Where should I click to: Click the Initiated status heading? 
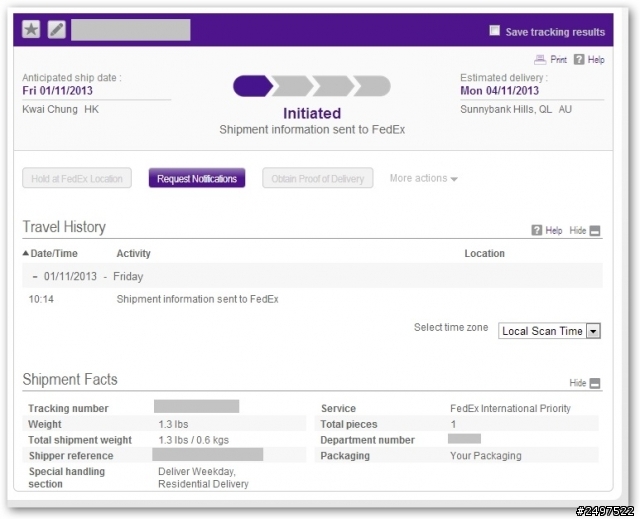point(312,113)
